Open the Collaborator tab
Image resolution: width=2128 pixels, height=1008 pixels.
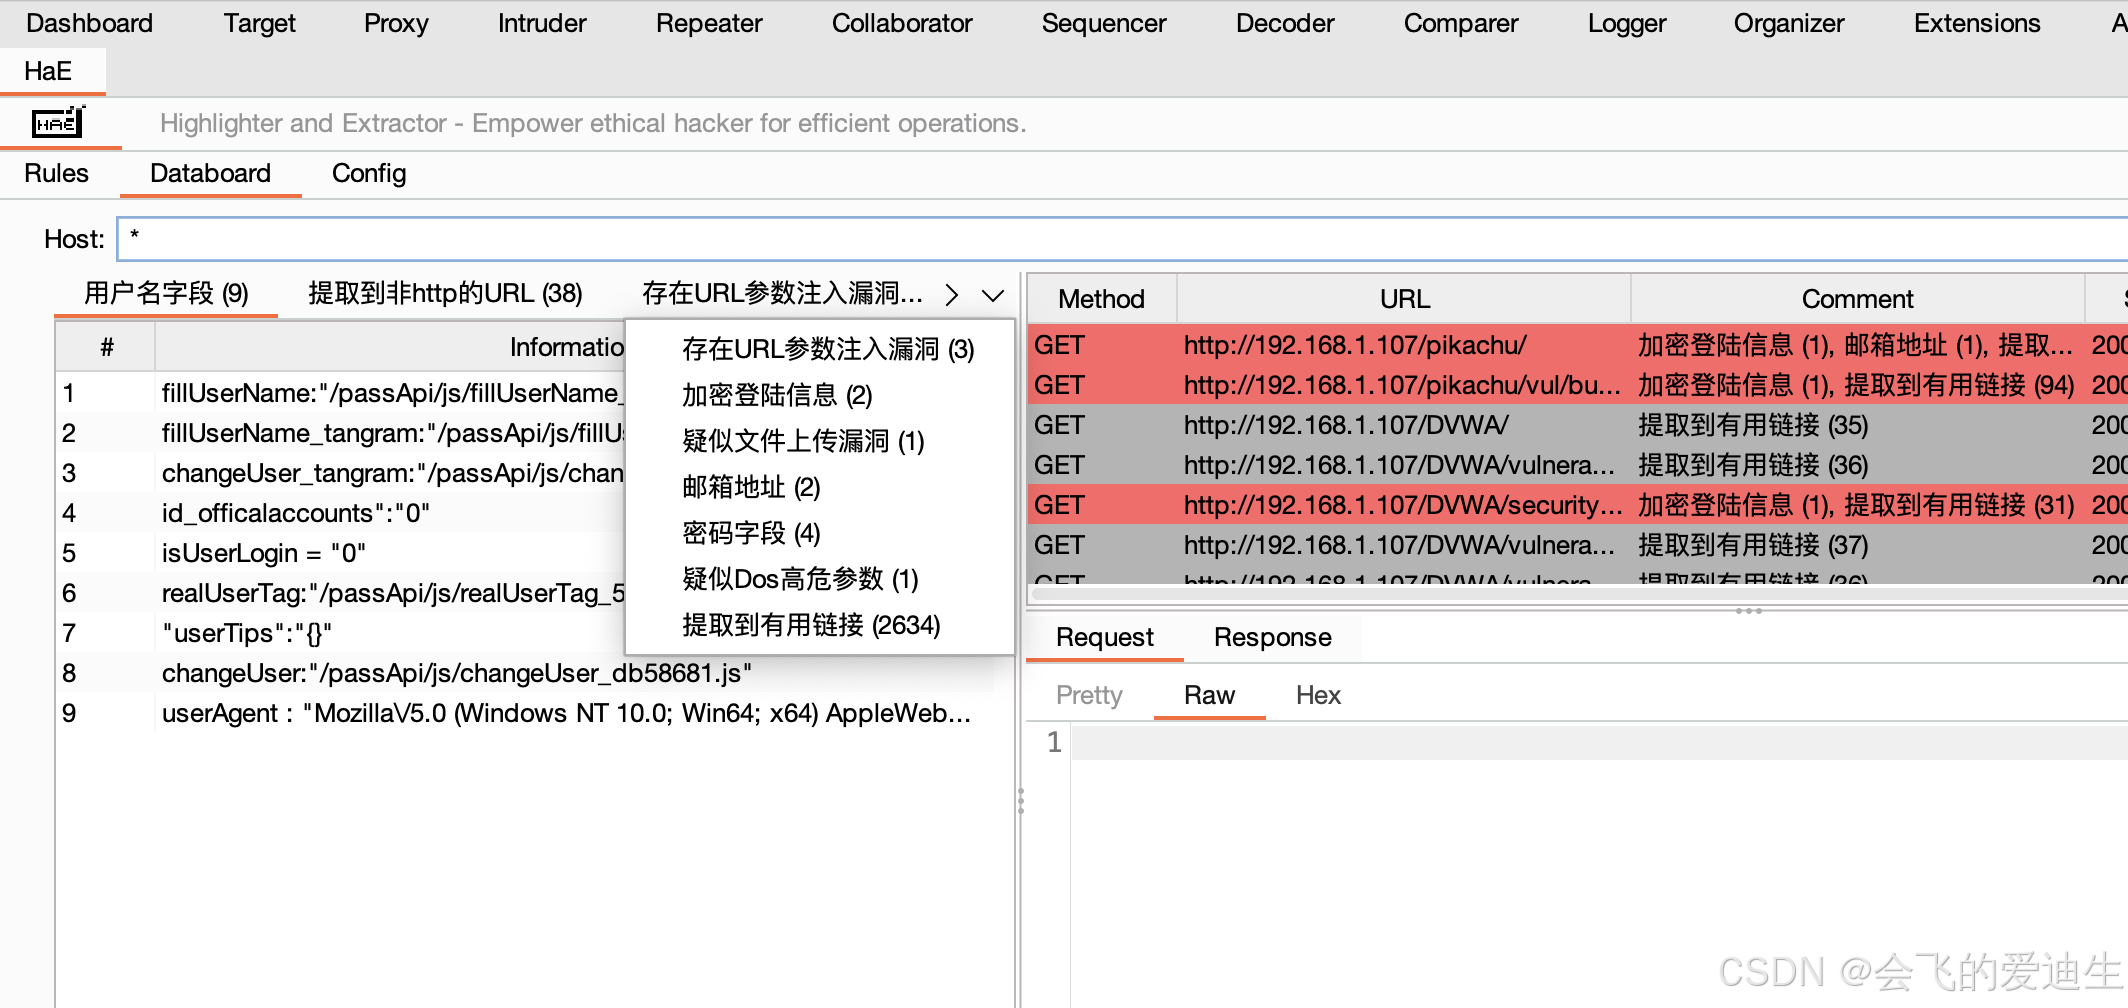point(902,23)
